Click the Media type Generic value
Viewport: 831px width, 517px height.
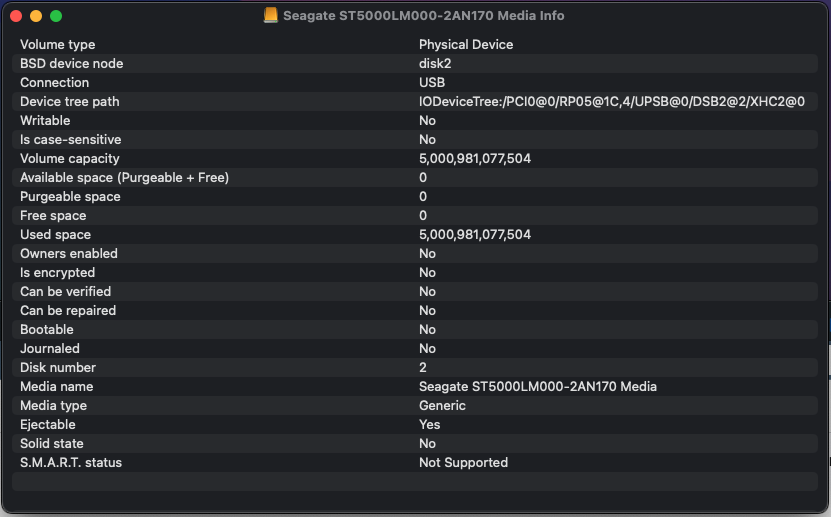point(442,406)
